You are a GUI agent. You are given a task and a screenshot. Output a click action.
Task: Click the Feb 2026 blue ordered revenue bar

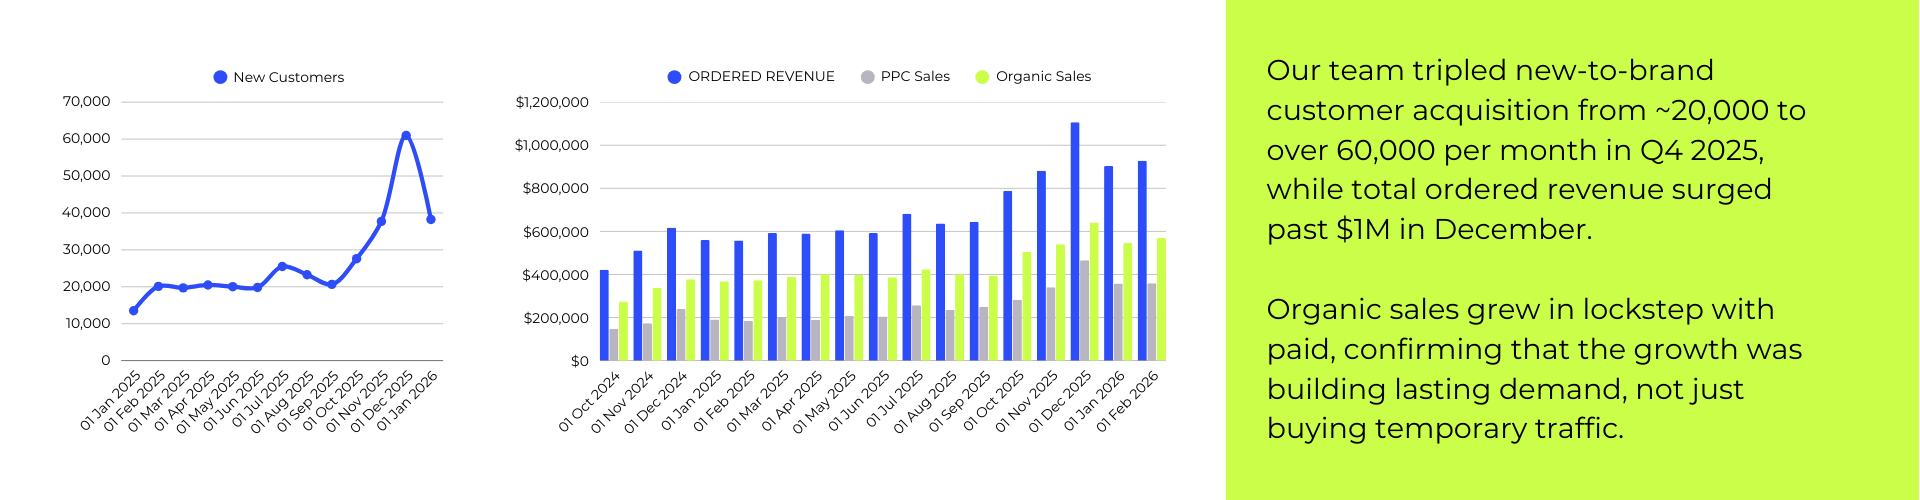1142,260
